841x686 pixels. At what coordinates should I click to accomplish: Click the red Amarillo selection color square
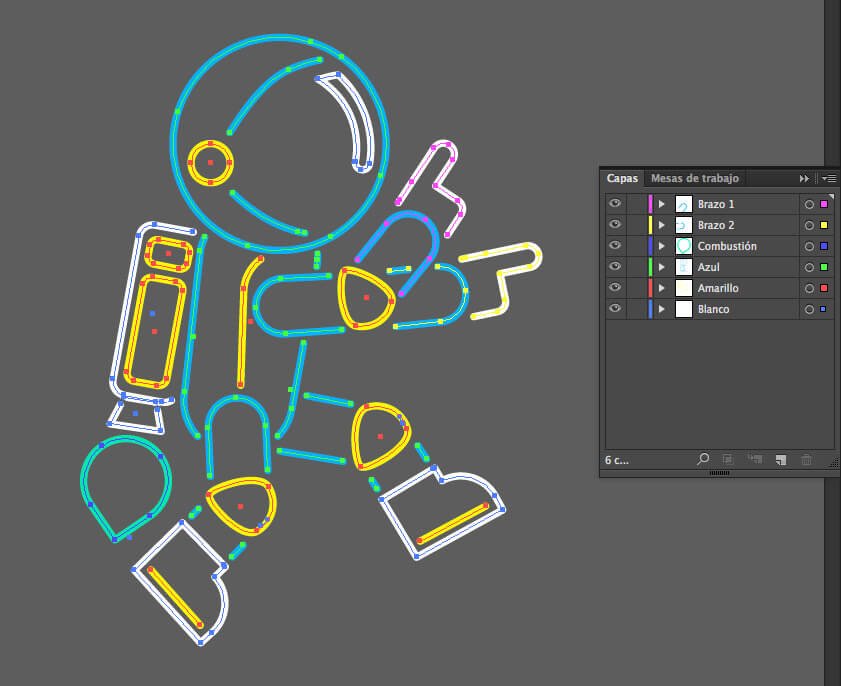(x=823, y=288)
